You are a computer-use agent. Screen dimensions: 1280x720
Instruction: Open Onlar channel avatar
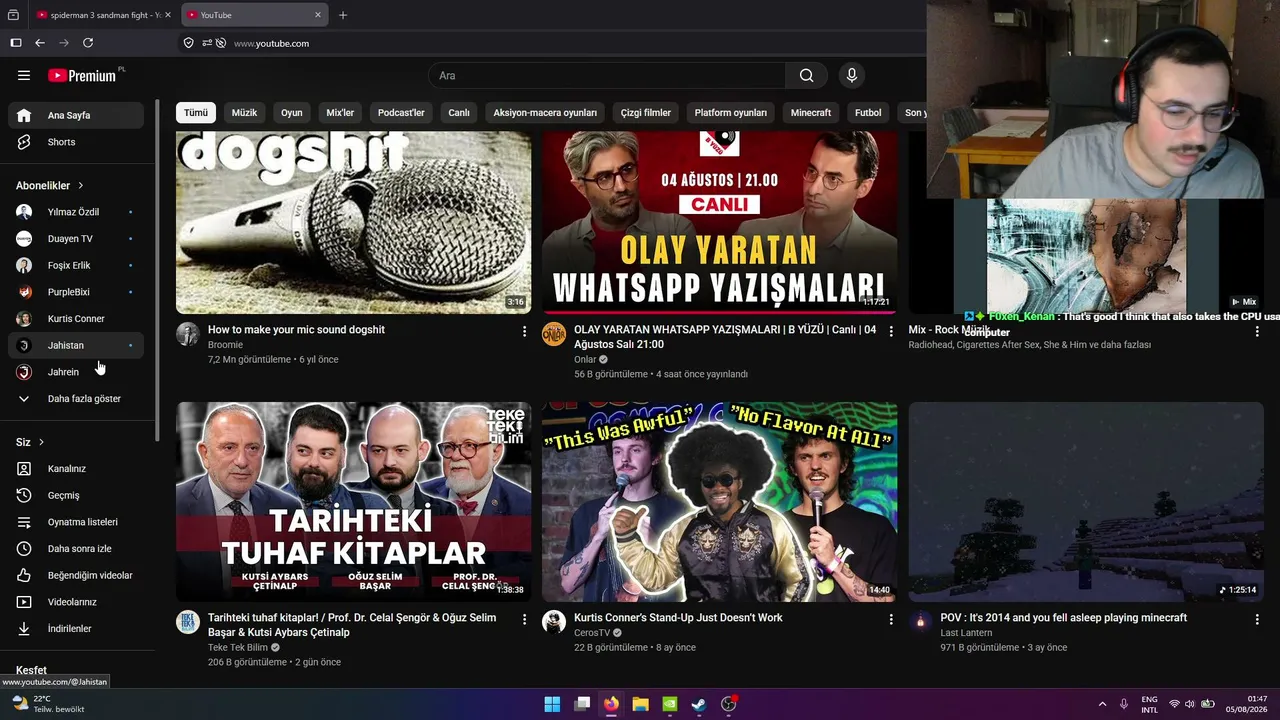click(554, 334)
